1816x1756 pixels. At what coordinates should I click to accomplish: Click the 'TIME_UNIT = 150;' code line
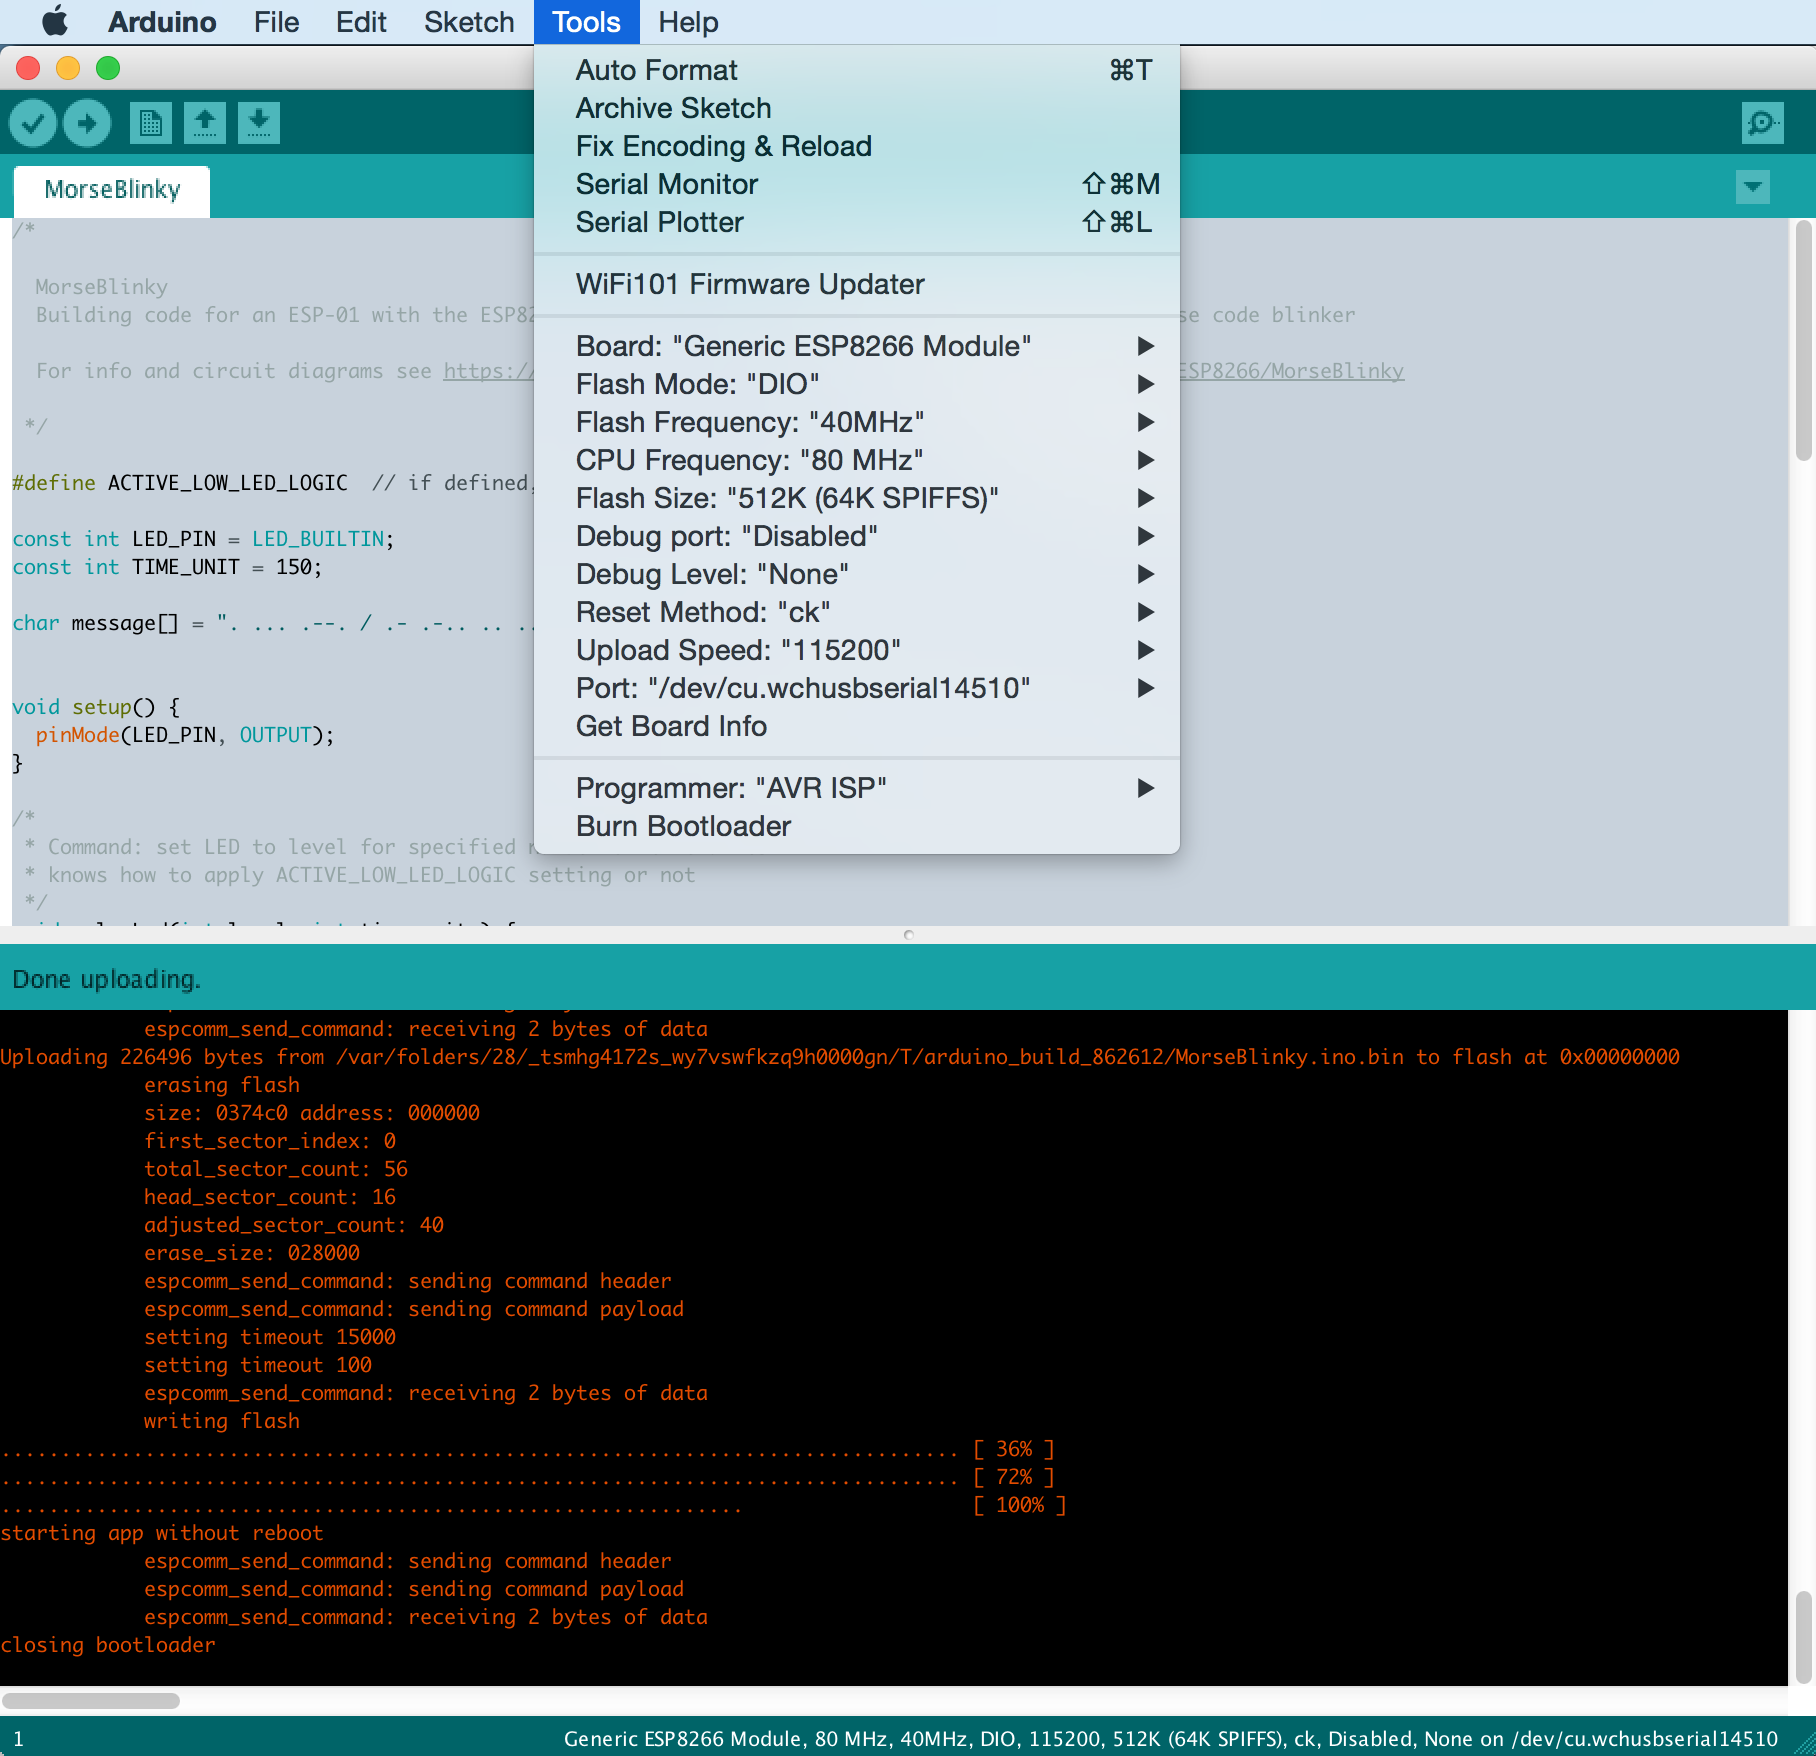coord(167,567)
